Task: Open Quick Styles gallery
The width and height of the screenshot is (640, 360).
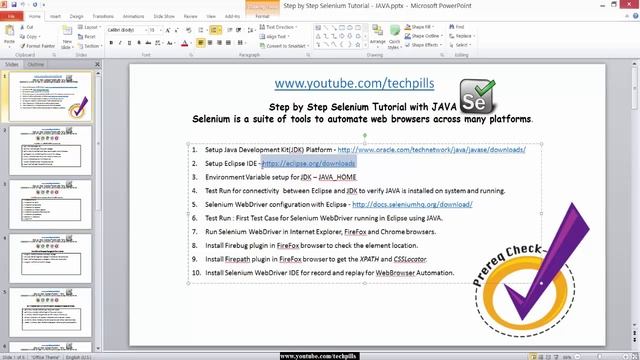Action: coord(394,37)
